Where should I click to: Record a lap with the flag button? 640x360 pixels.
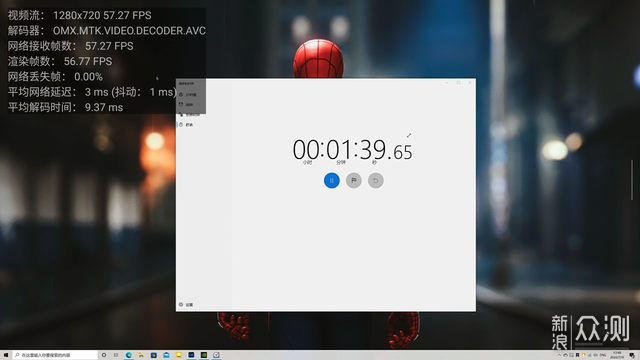[353, 180]
